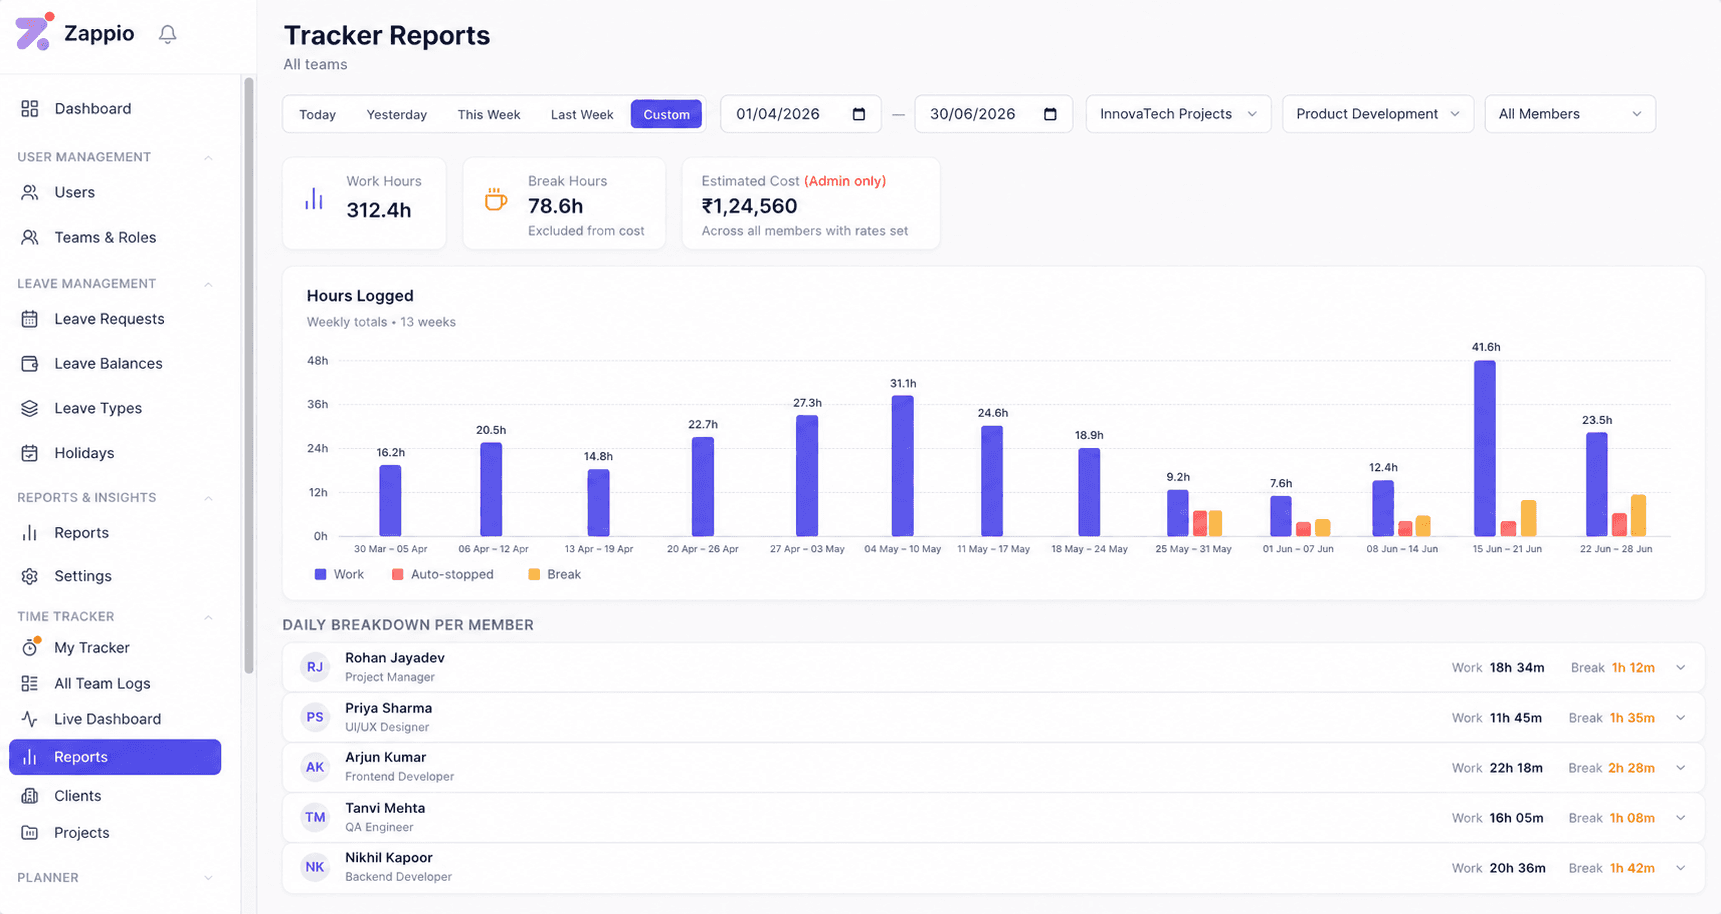This screenshot has width=1721, height=914.
Task: Click the Leave Types layers icon
Action: click(30, 408)
